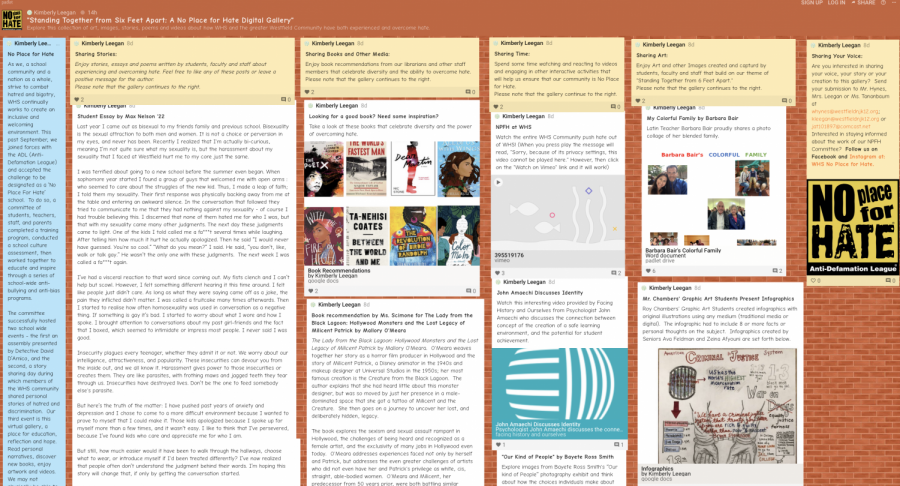Open the jatt01897@comcast.net email link
900x486 pixels.
[840, 126]
